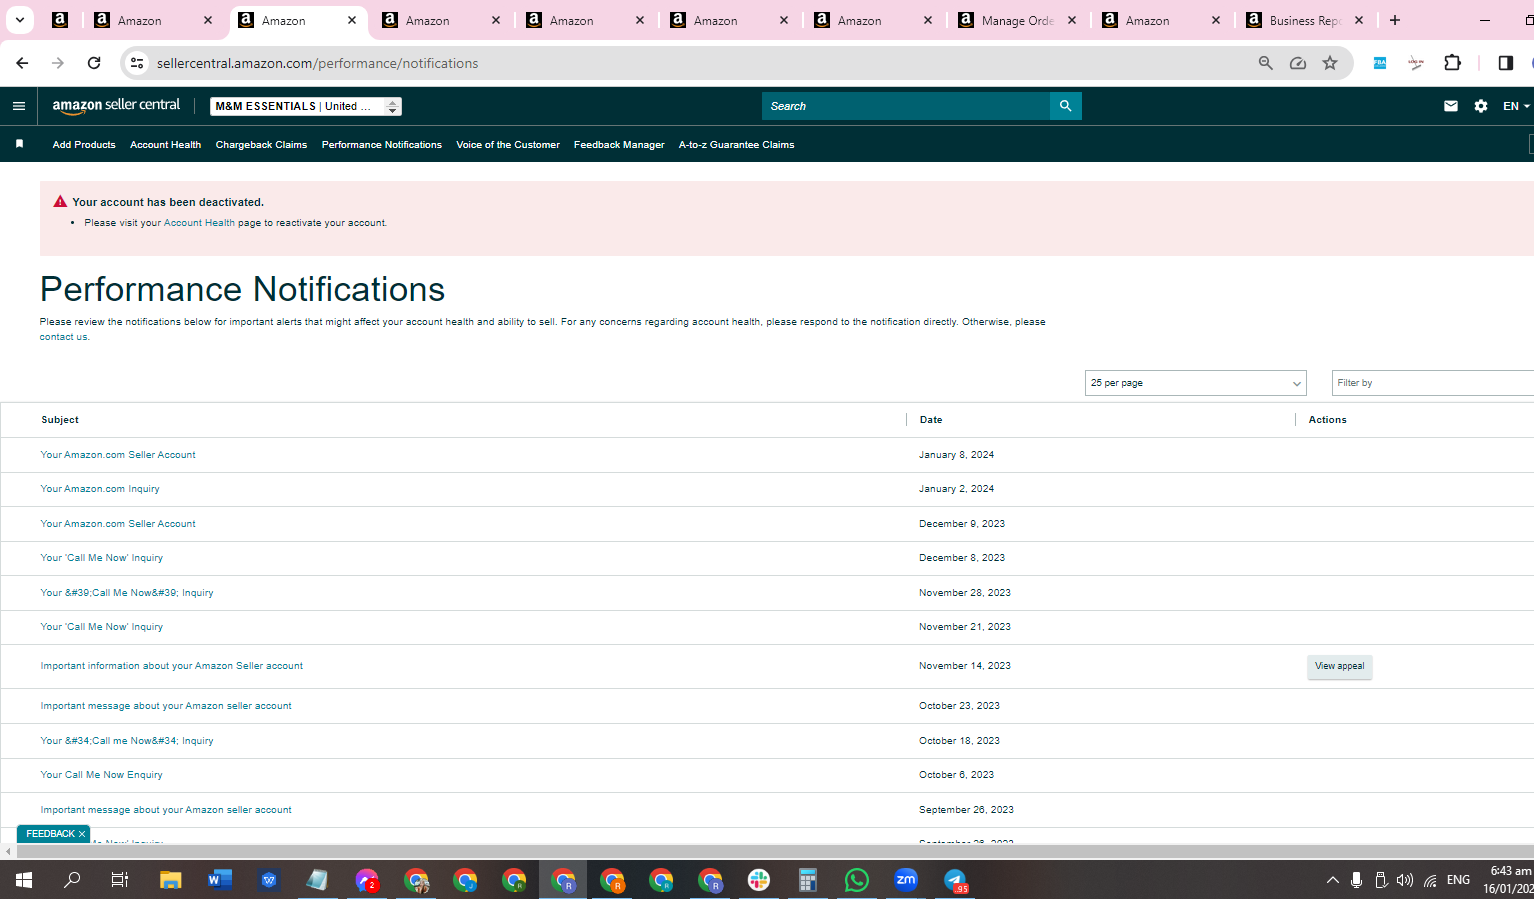Open WhatsApp from the taskbar

pos(857,880)
